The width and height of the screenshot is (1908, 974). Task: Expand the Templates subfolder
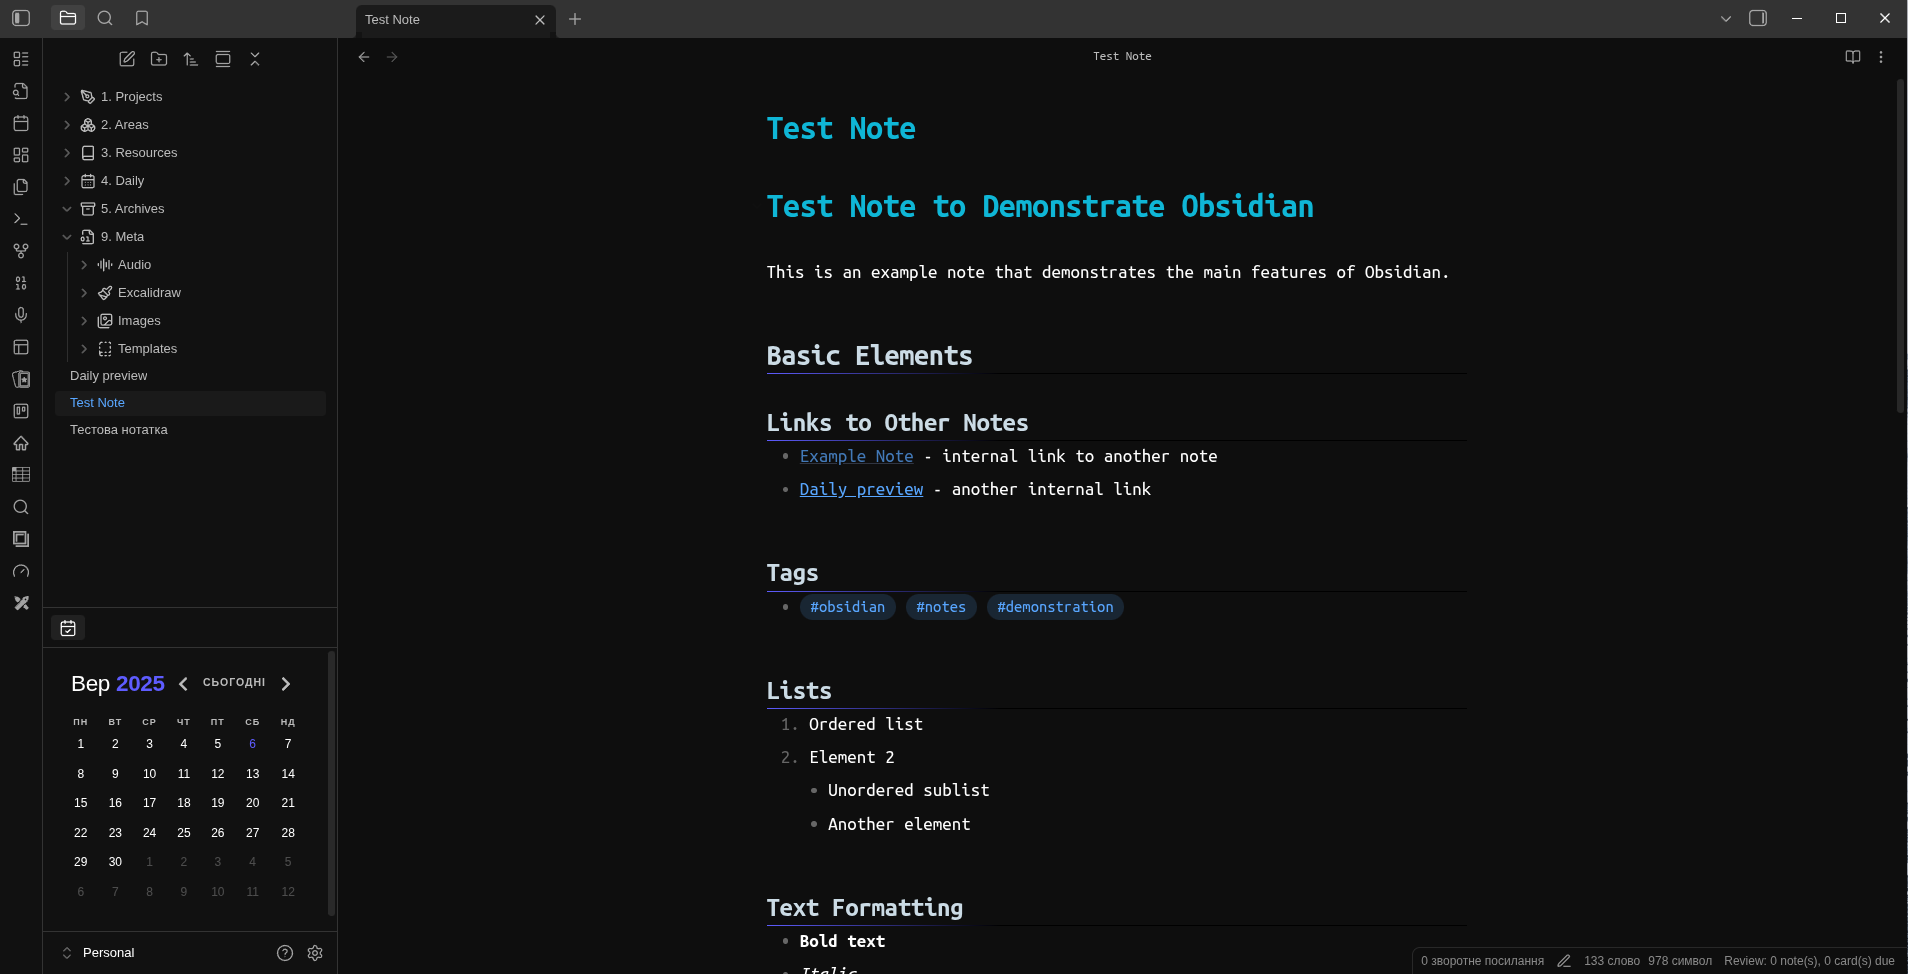click(x=84, y=349)
